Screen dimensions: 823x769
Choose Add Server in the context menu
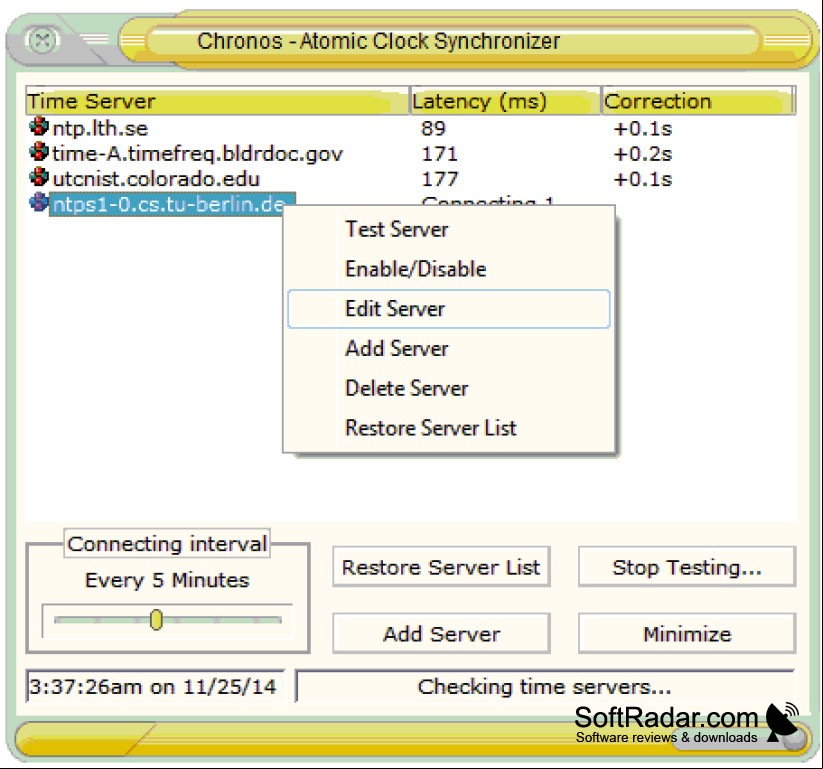pos(449,349)
